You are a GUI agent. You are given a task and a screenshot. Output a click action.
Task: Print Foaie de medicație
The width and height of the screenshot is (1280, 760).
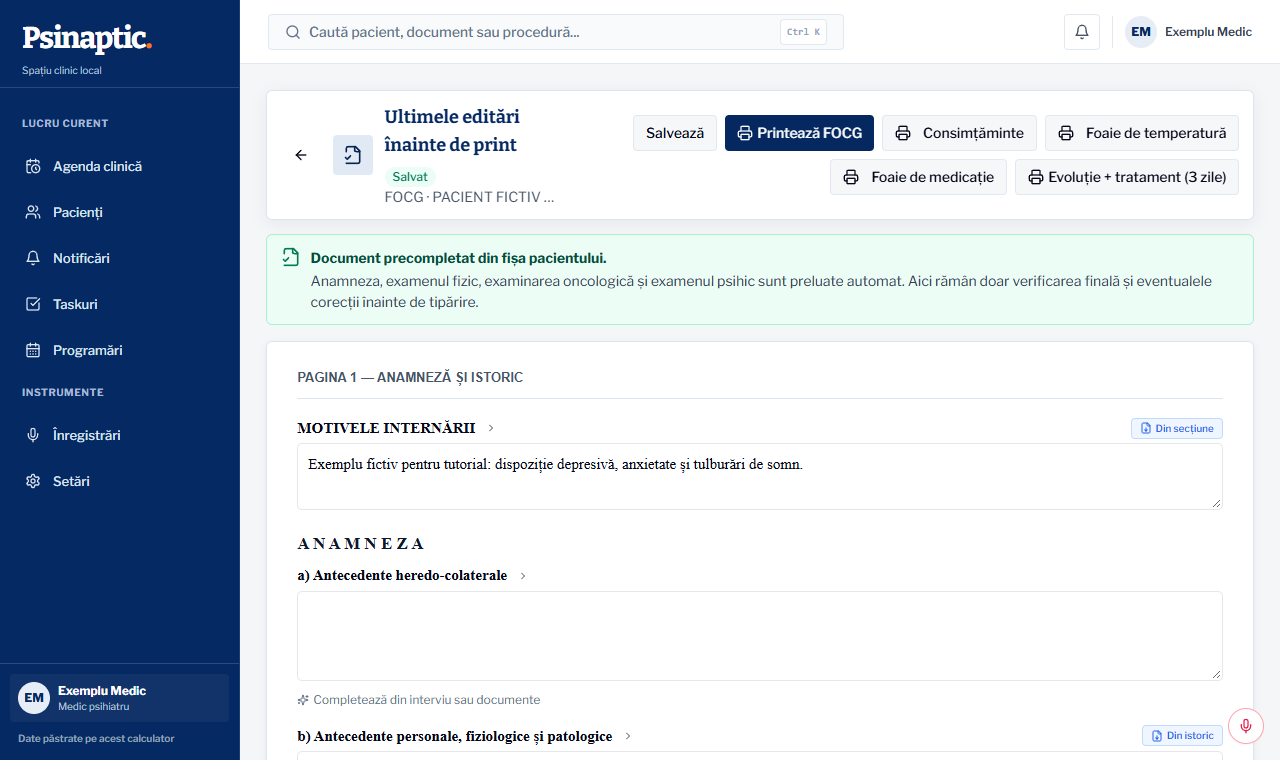[918, 177]
